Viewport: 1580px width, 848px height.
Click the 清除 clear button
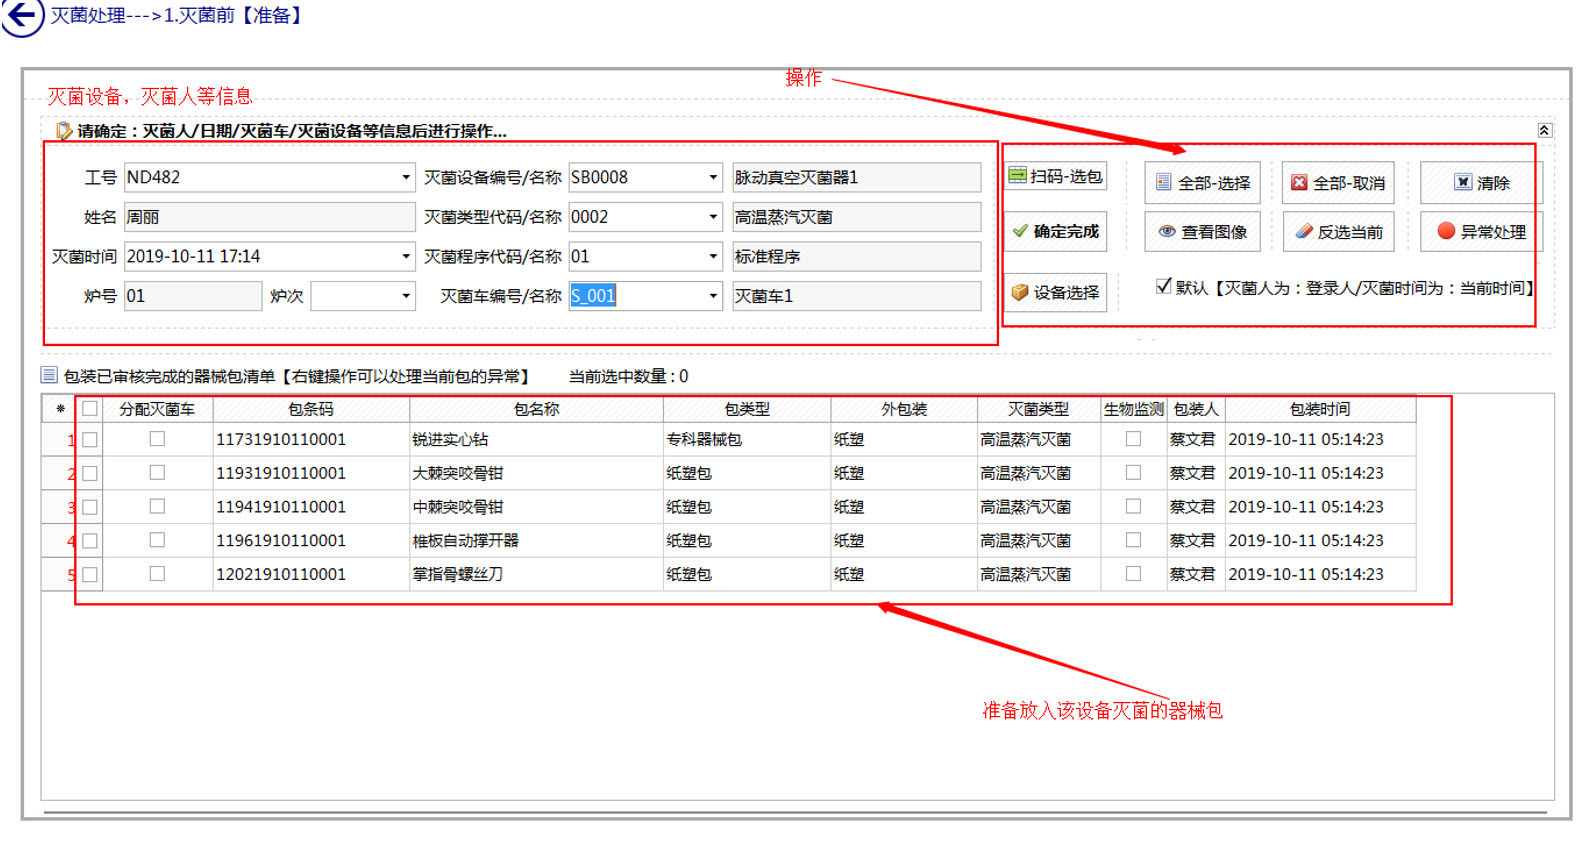[x=1481, y=183]
